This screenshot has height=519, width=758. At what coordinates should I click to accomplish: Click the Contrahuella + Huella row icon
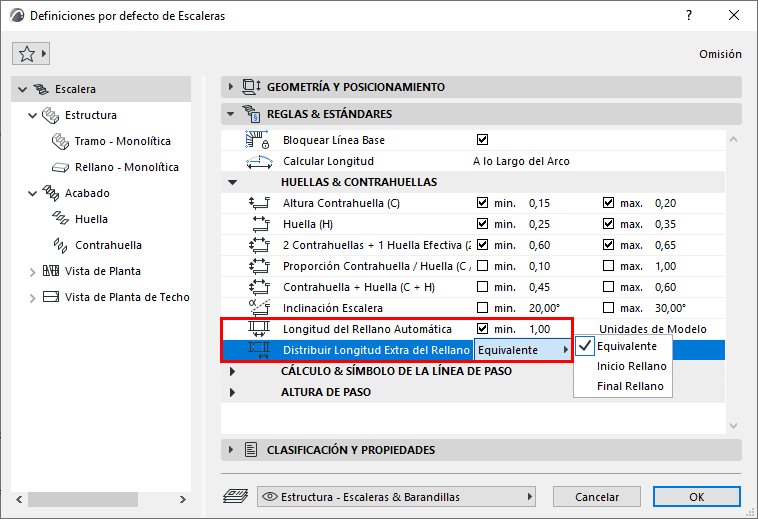click(x=260, y=287)
